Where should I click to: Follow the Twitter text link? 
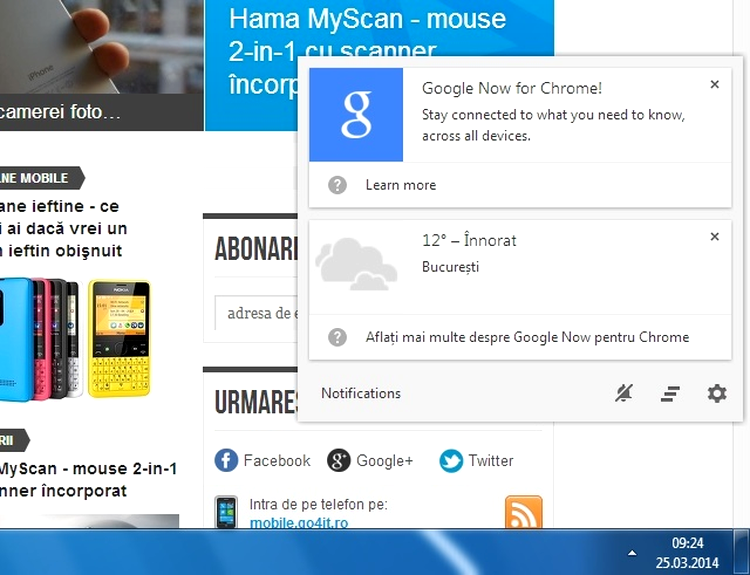[x=491, y=460]
